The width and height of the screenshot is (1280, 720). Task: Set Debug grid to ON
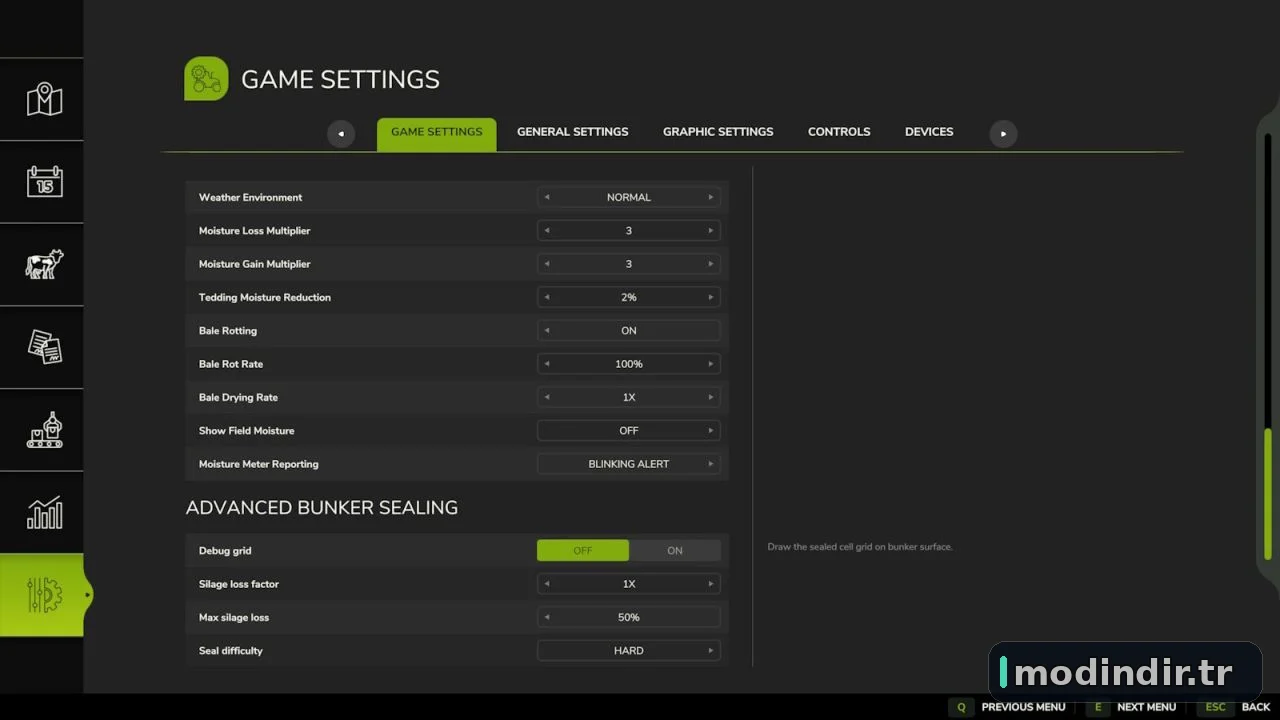[x=675, y=550]
